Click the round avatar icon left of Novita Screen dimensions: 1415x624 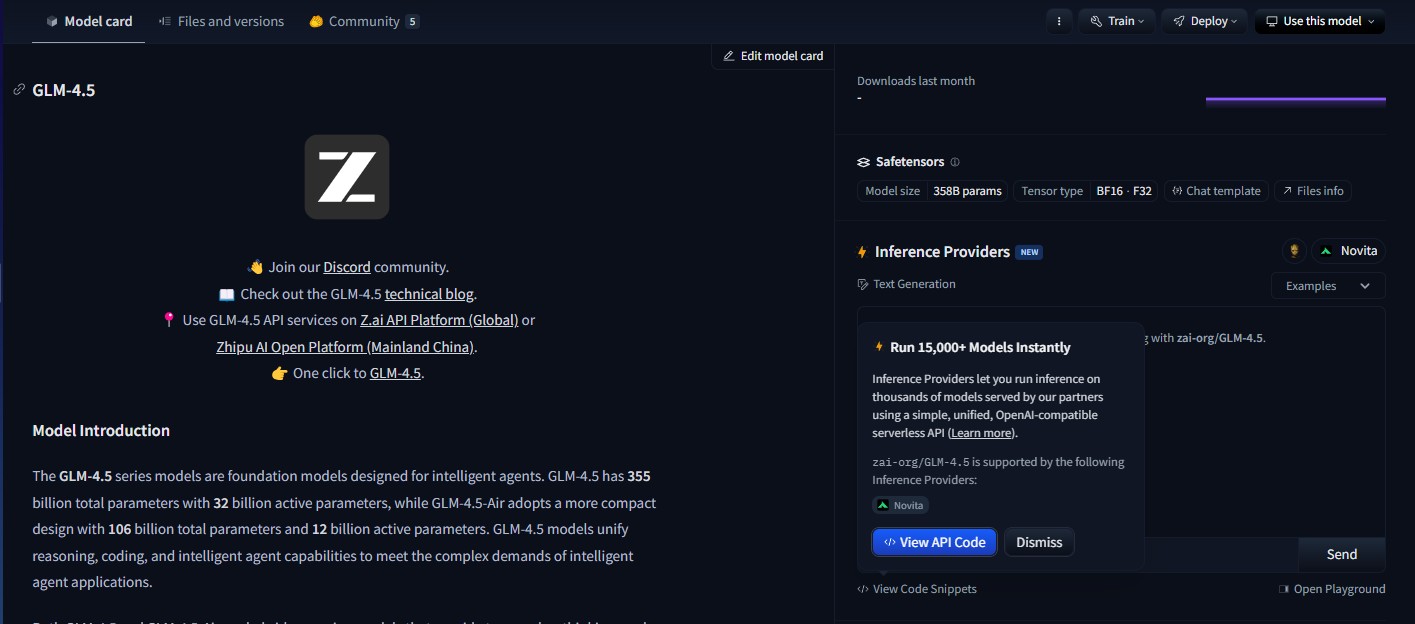coord(1294,251)
